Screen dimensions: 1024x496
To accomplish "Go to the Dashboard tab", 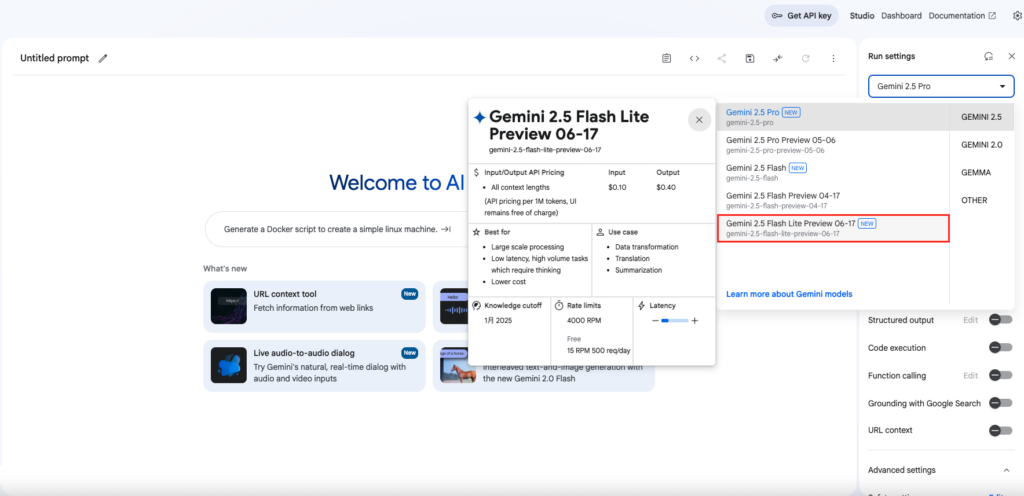I will pos(901,16).
